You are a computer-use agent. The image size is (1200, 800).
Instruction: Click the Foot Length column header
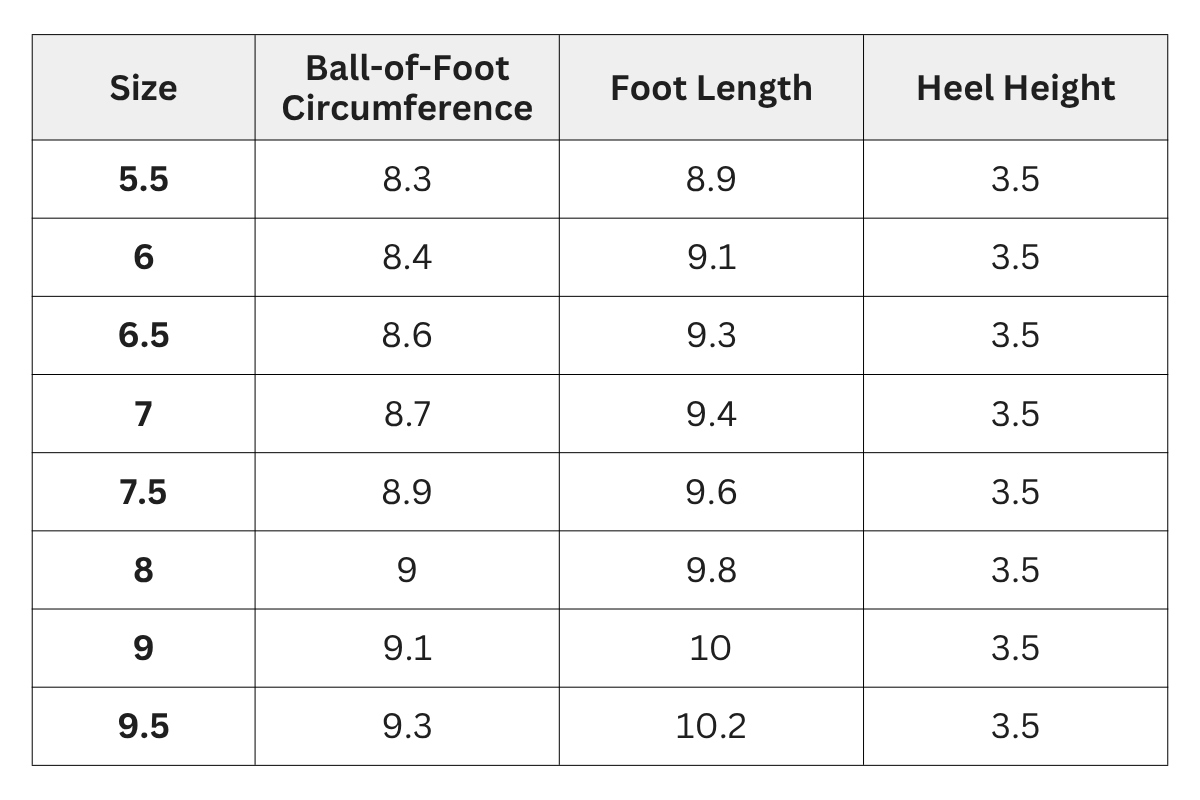click(711, 88)
